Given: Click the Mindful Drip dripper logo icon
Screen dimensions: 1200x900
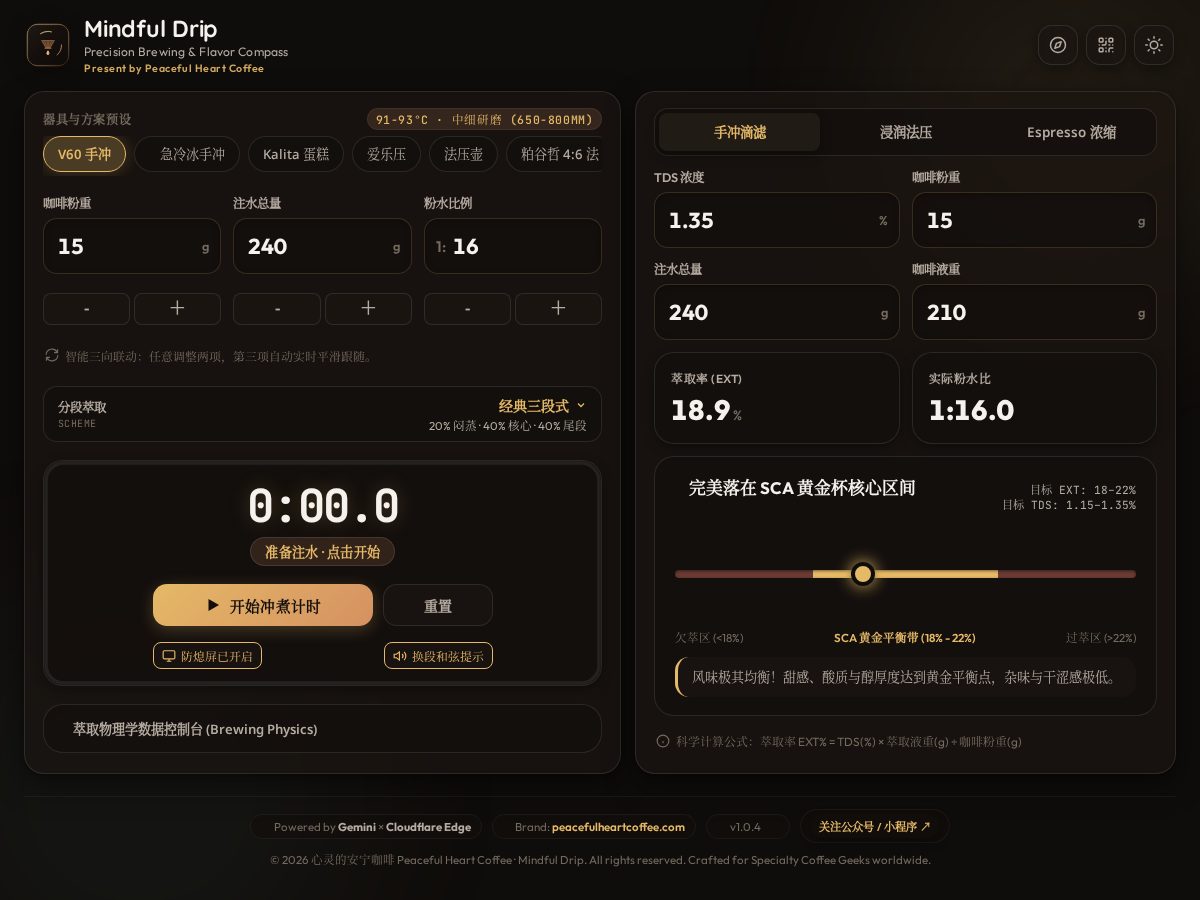Looking at the screenshot, I should (x=48, y=45).
